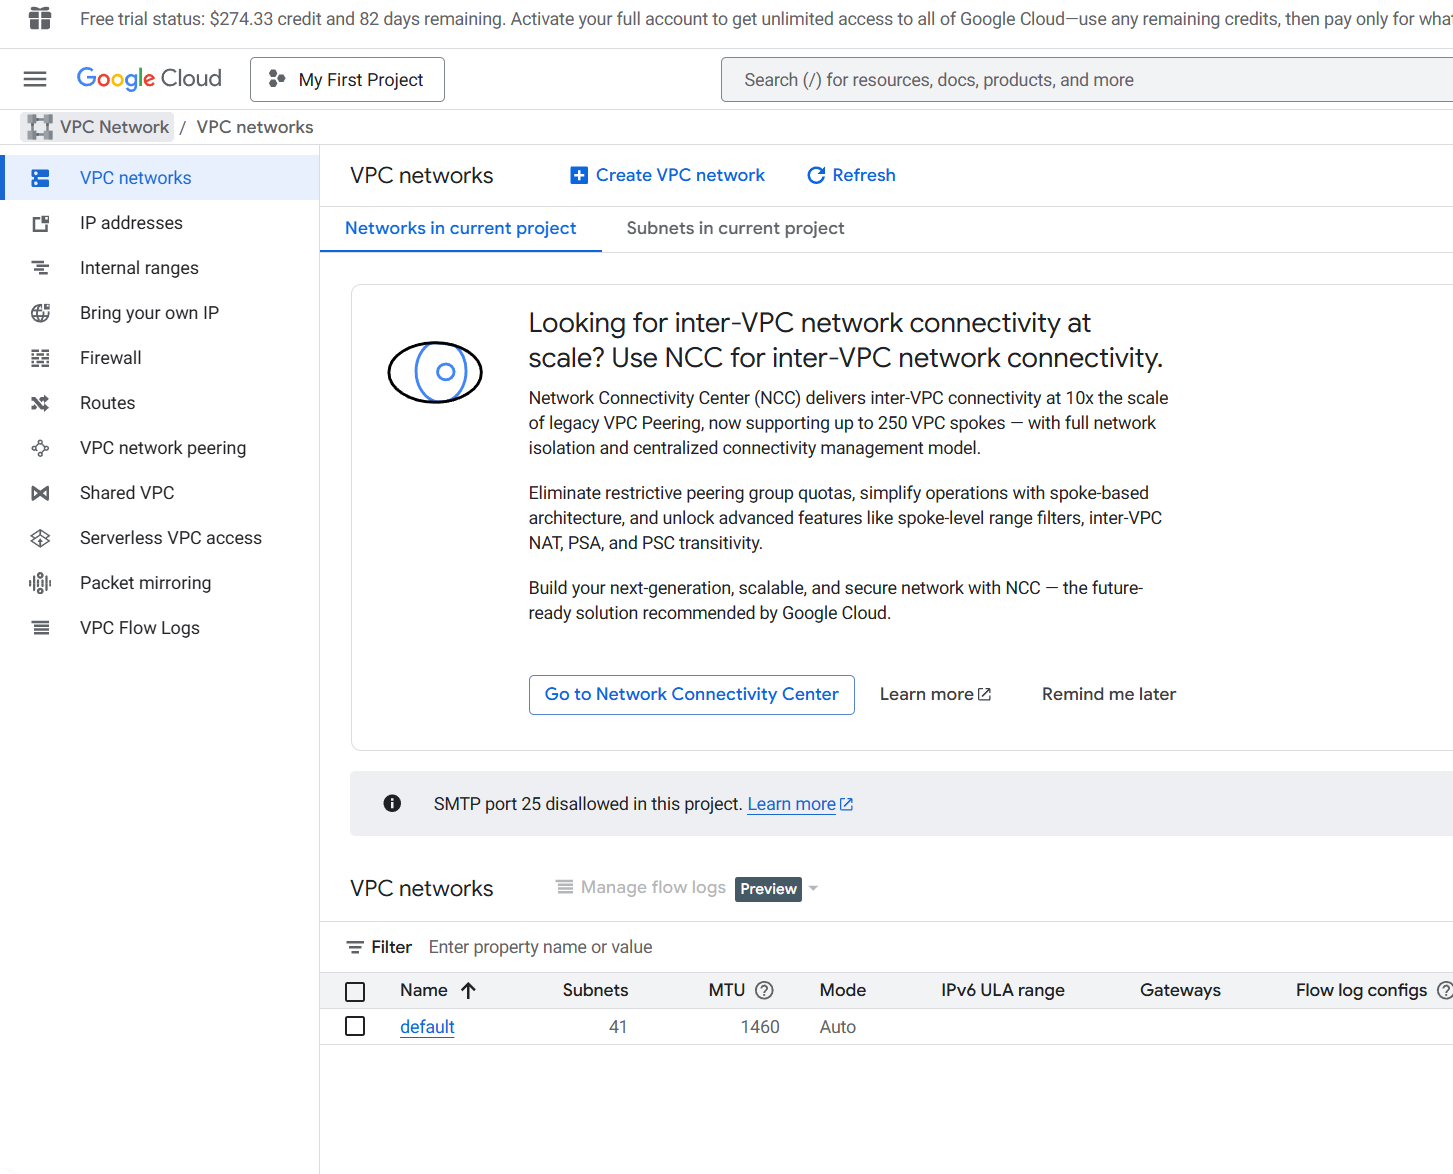Click the Google Cloud logo
This screenshot has width=1453, height=1174.
[149, 79]
